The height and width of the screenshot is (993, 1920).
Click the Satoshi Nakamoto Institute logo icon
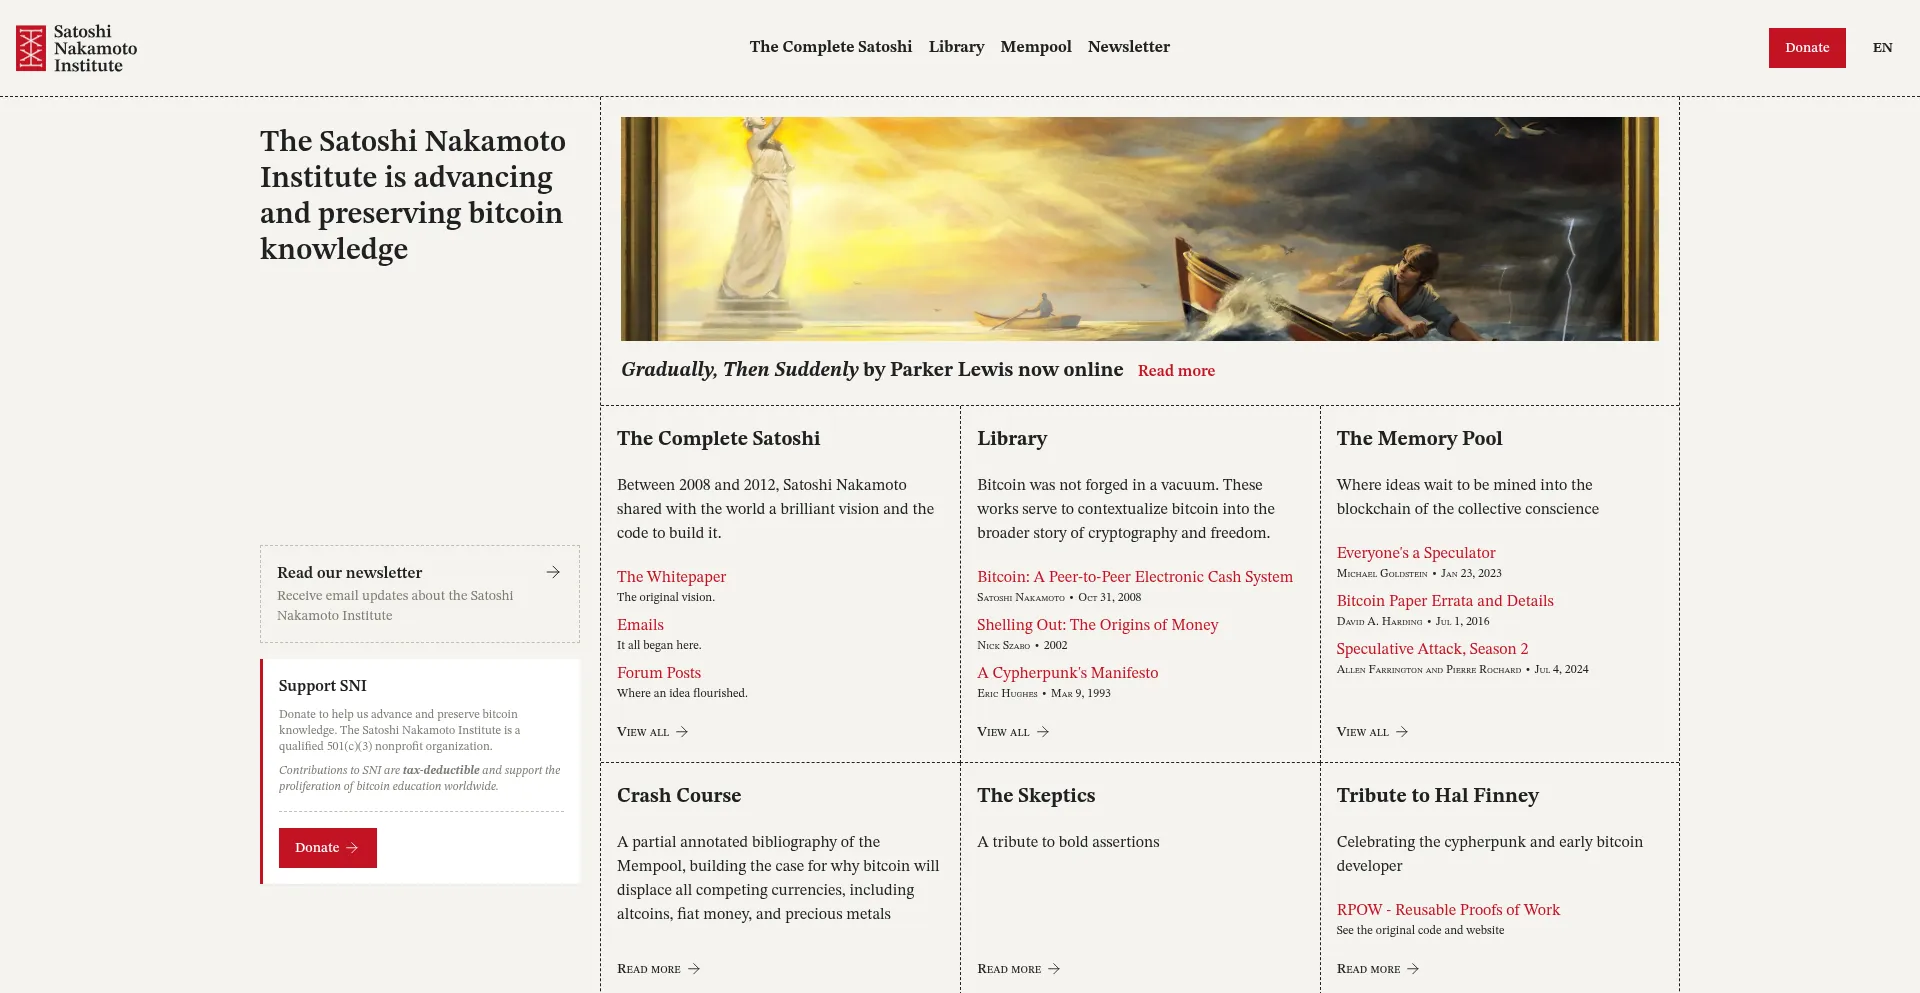[31, 48]
